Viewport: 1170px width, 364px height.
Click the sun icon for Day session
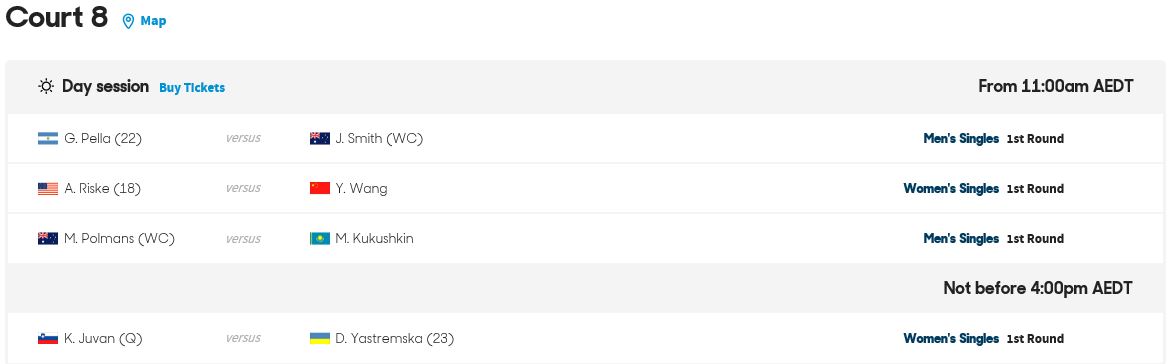tap(46, 87)
